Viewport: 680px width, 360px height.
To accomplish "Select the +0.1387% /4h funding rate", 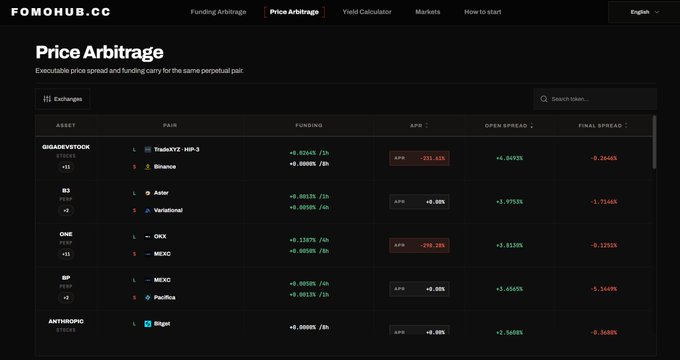I will pos(309,240).
